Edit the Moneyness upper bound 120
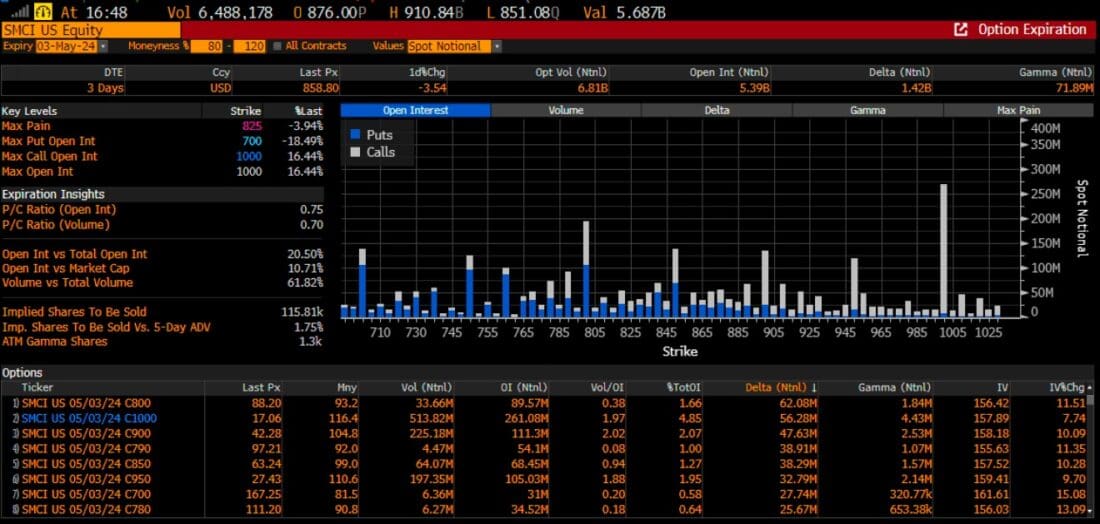Image resolution: width=1100 pixels, height=524 pixels. click(x=250, y=46)
